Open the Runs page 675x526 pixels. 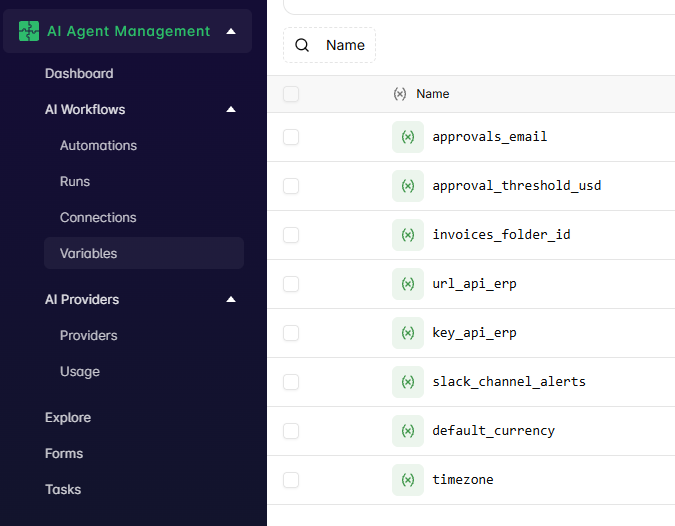75,182
